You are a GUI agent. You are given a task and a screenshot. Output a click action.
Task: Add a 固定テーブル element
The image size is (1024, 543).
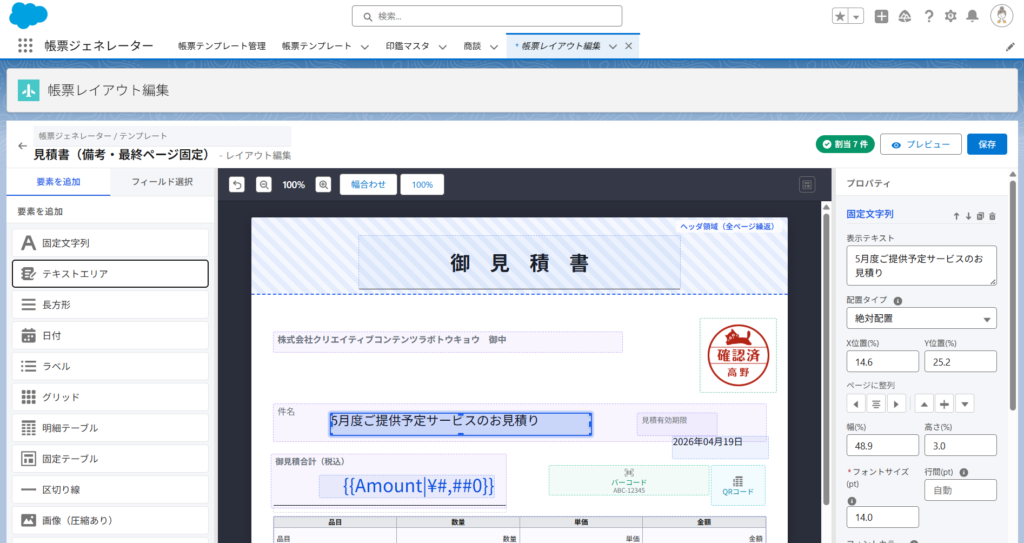[110, 459]
